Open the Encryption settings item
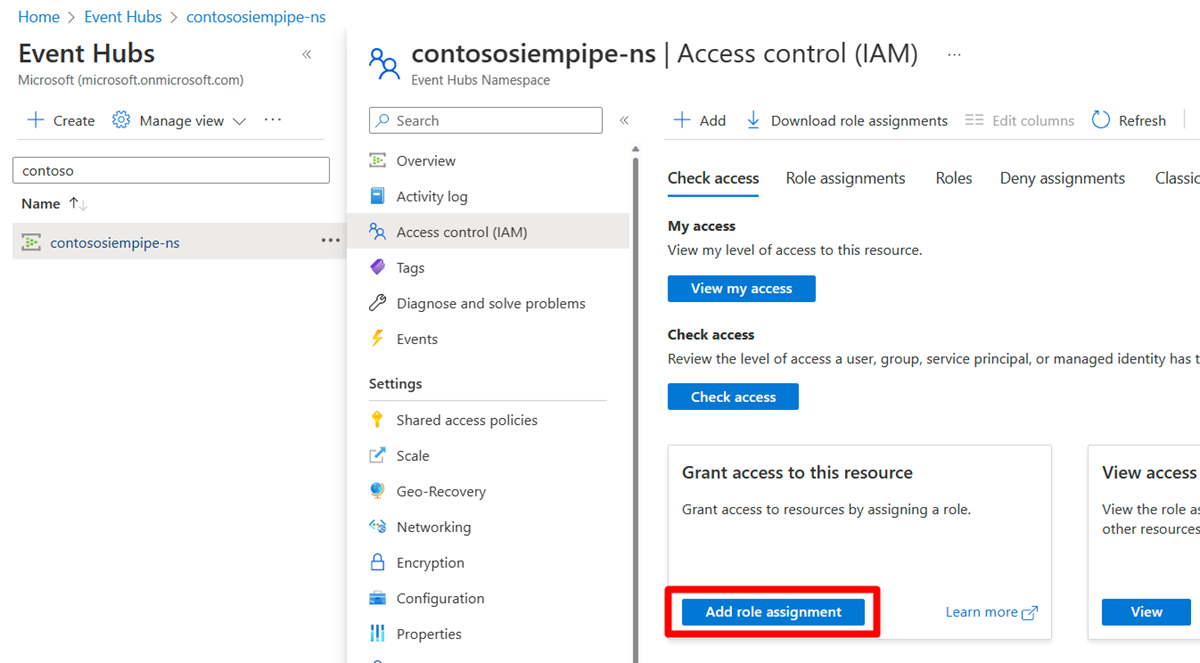1200x663 pixels. tap(430, 563)
